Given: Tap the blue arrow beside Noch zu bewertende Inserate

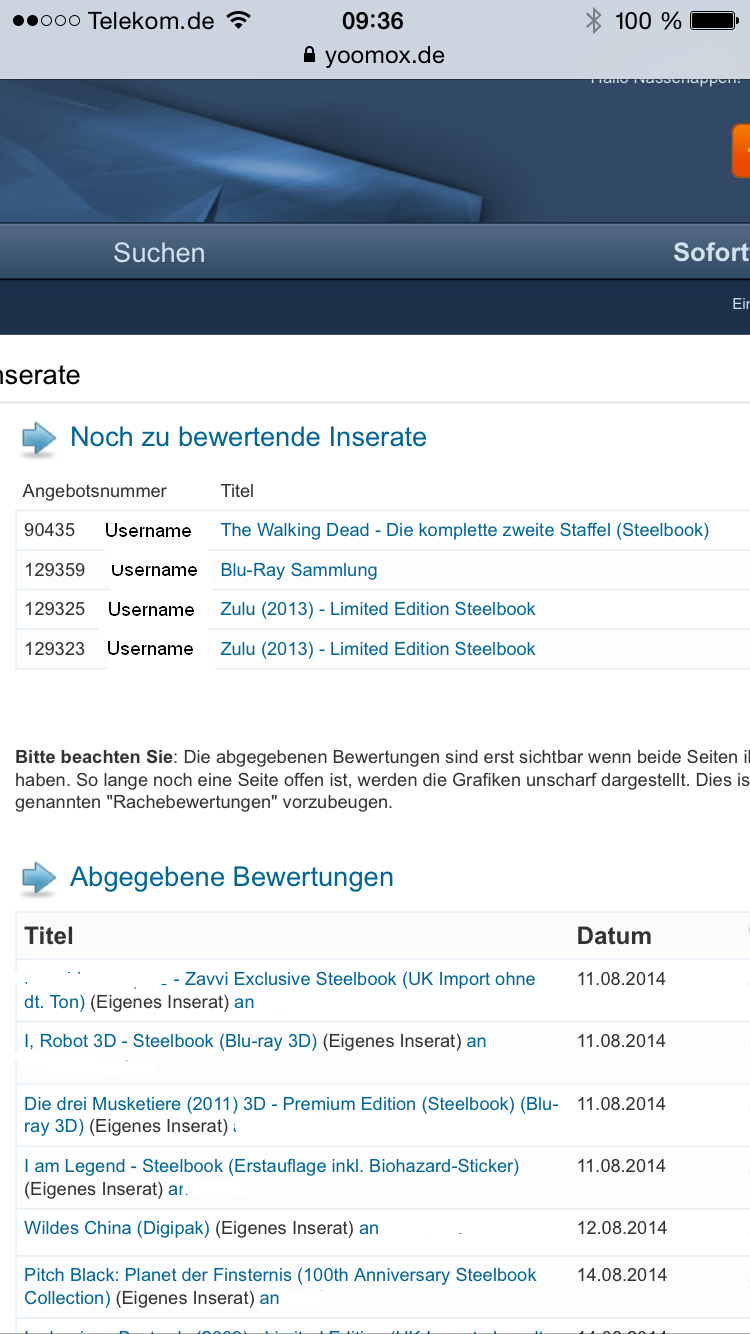Looking at the screenshot, I should pos(39,439).
